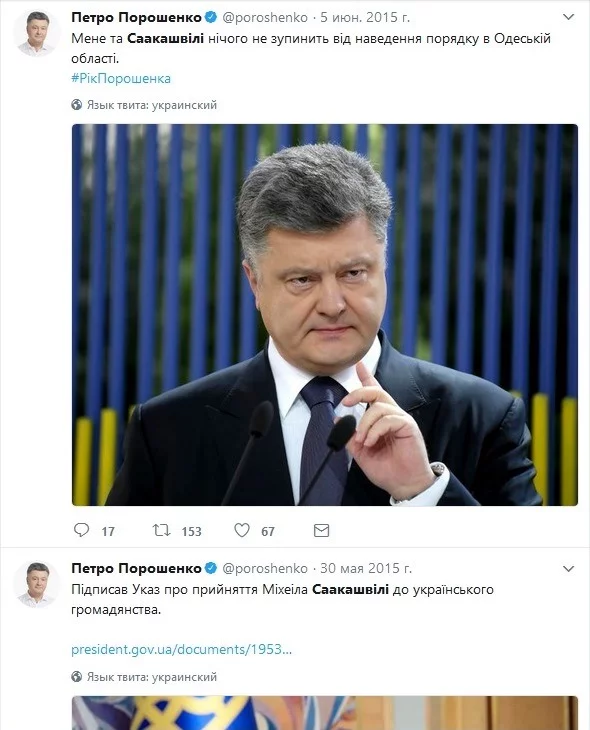
Task: Like the June 5 tweet with the heart icon
Action: (242, 530)
